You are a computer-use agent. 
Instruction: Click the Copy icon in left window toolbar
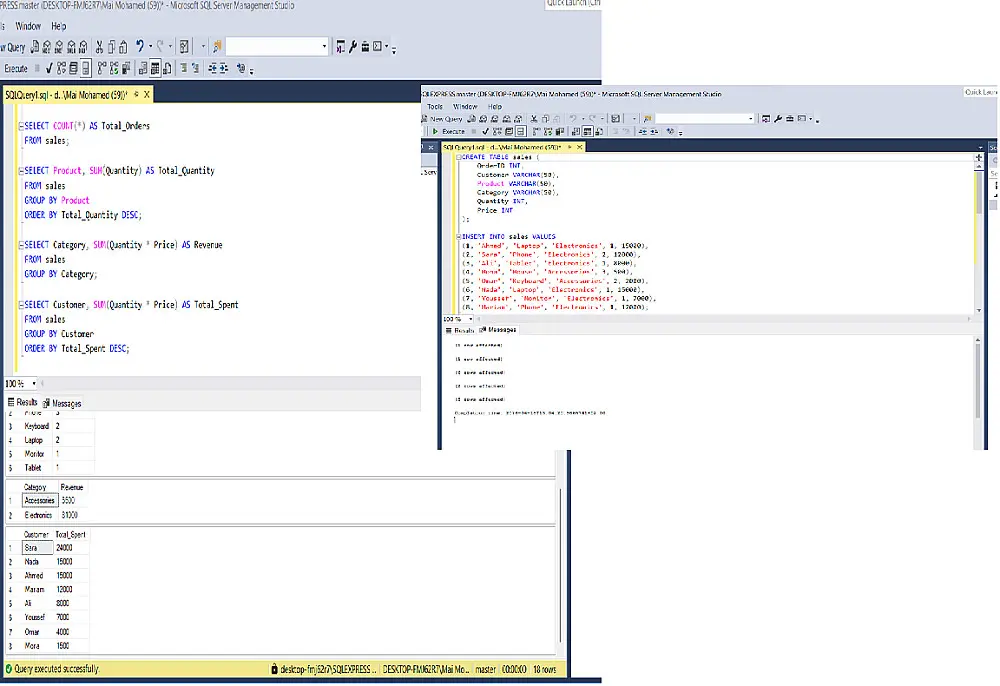tap(111, 47)
